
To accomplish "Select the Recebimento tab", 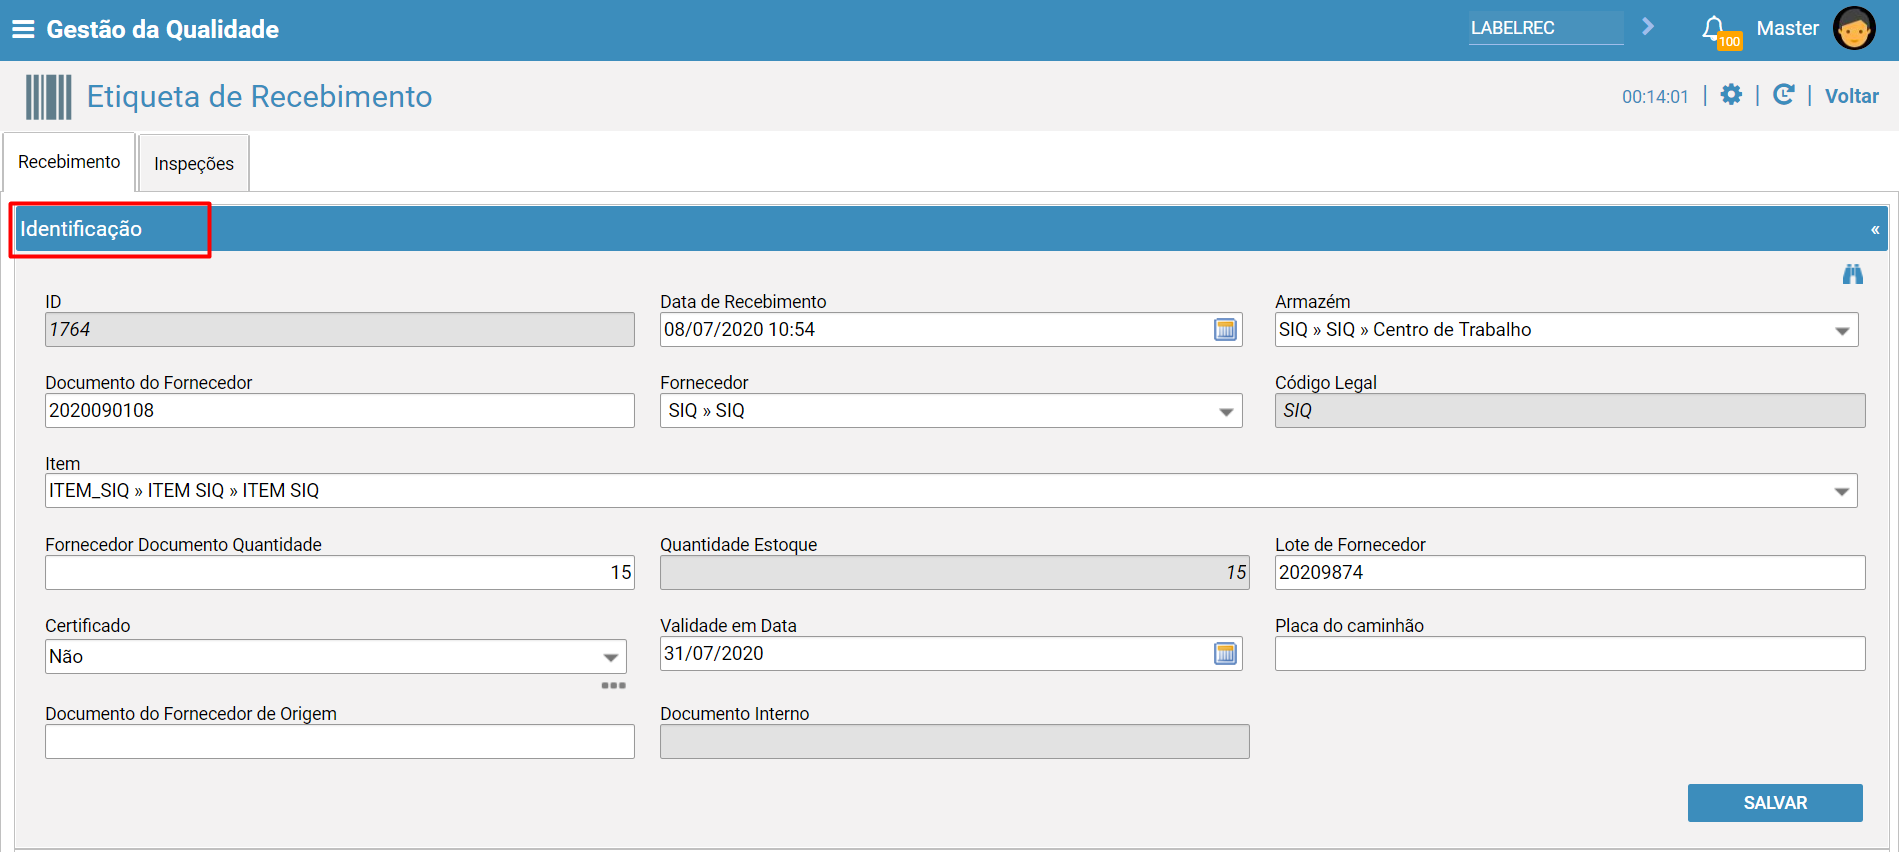I will [69, 162].
